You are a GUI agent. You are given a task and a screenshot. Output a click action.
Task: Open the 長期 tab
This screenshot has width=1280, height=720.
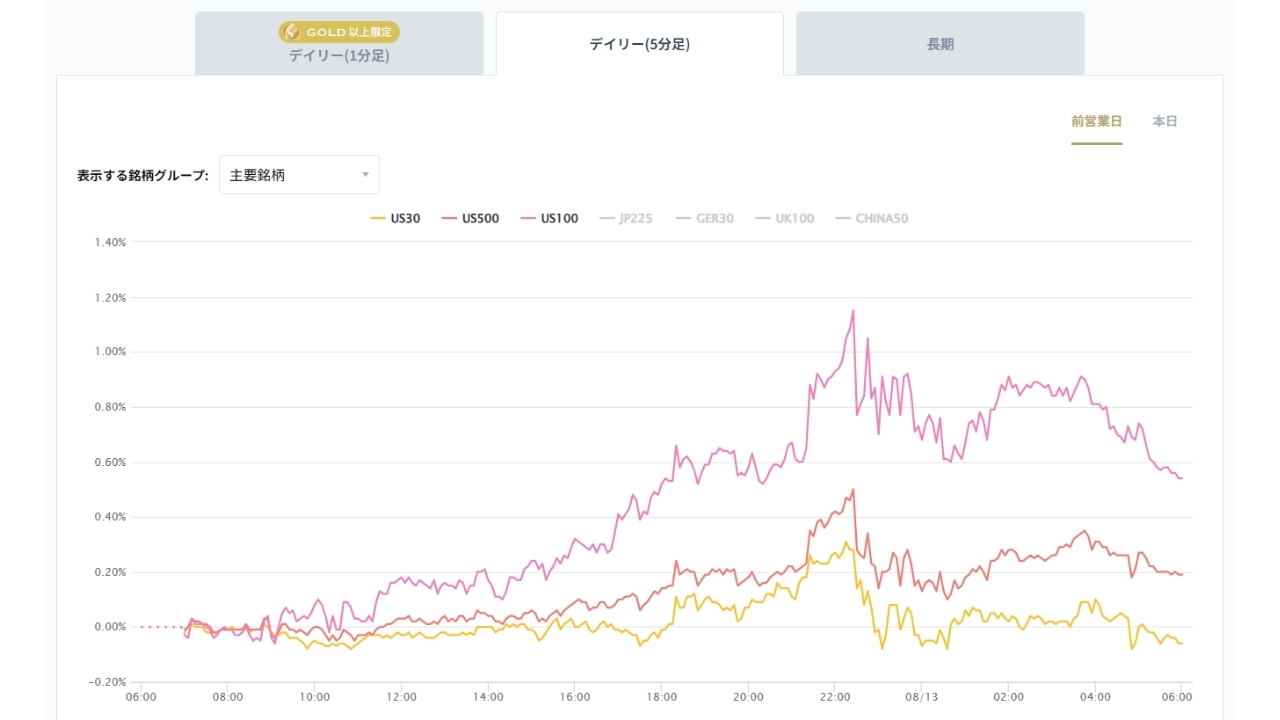[940, 44]
